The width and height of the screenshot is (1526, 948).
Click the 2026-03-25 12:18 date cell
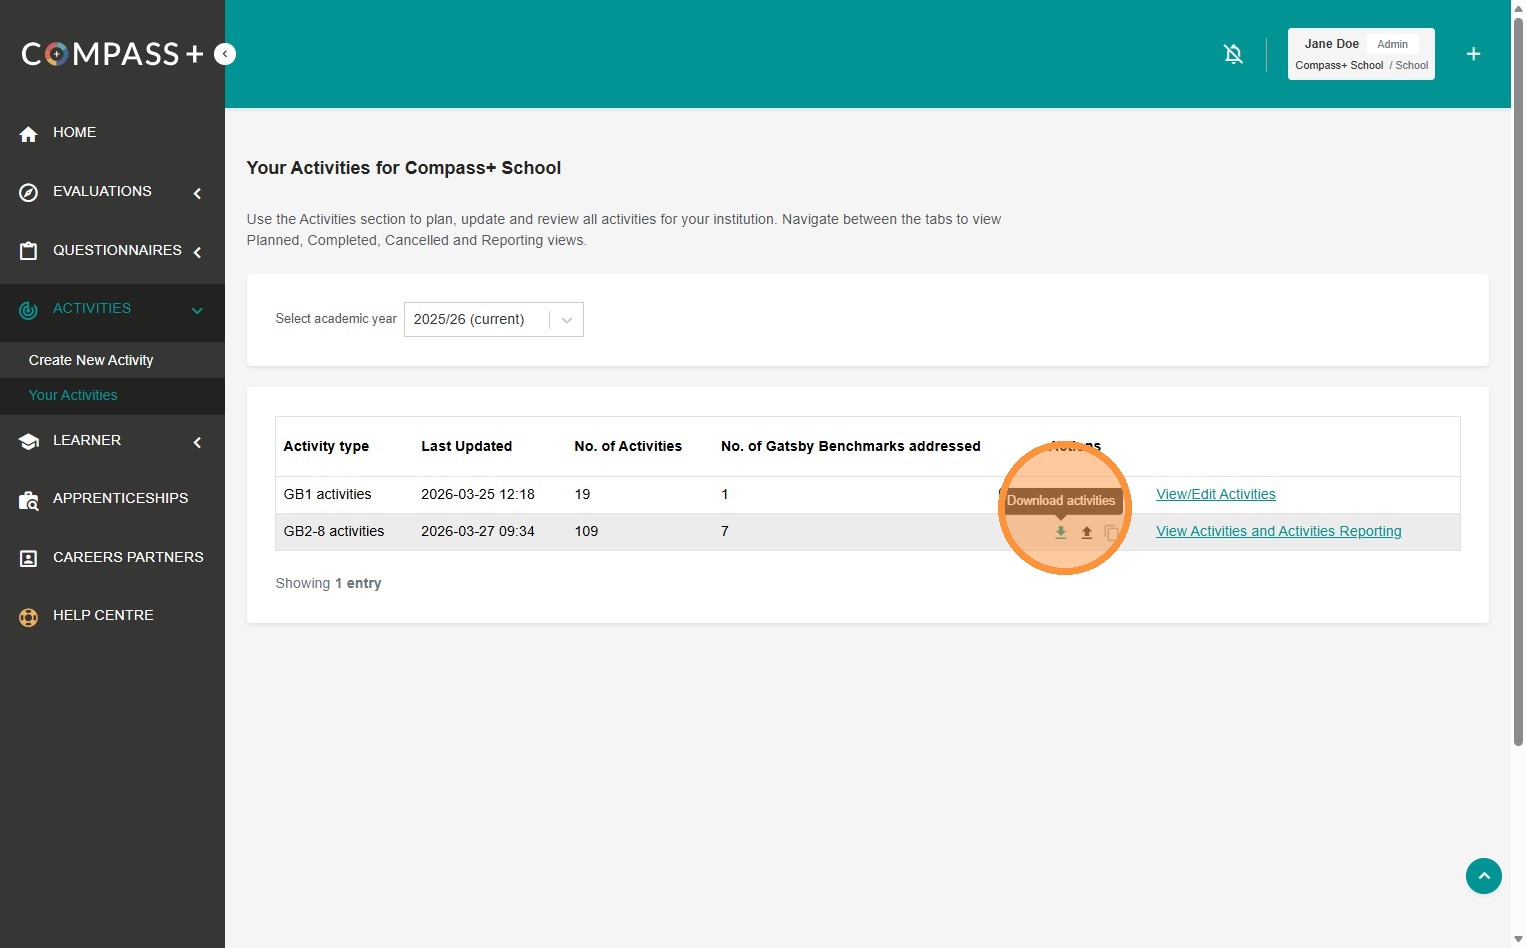(x=478, y=494)
